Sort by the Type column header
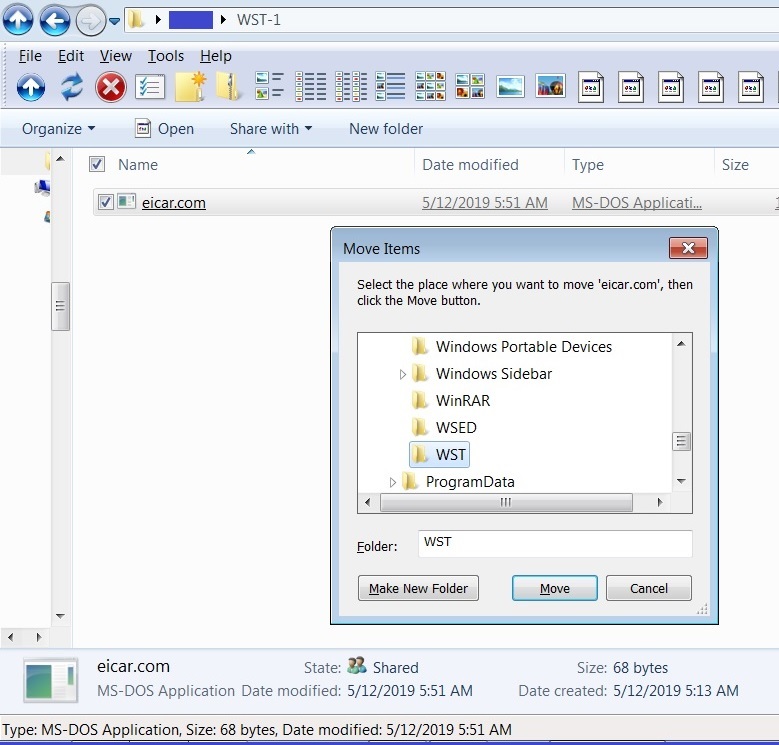The height and width of the screenshot is (745, 779). pos(588,164)
